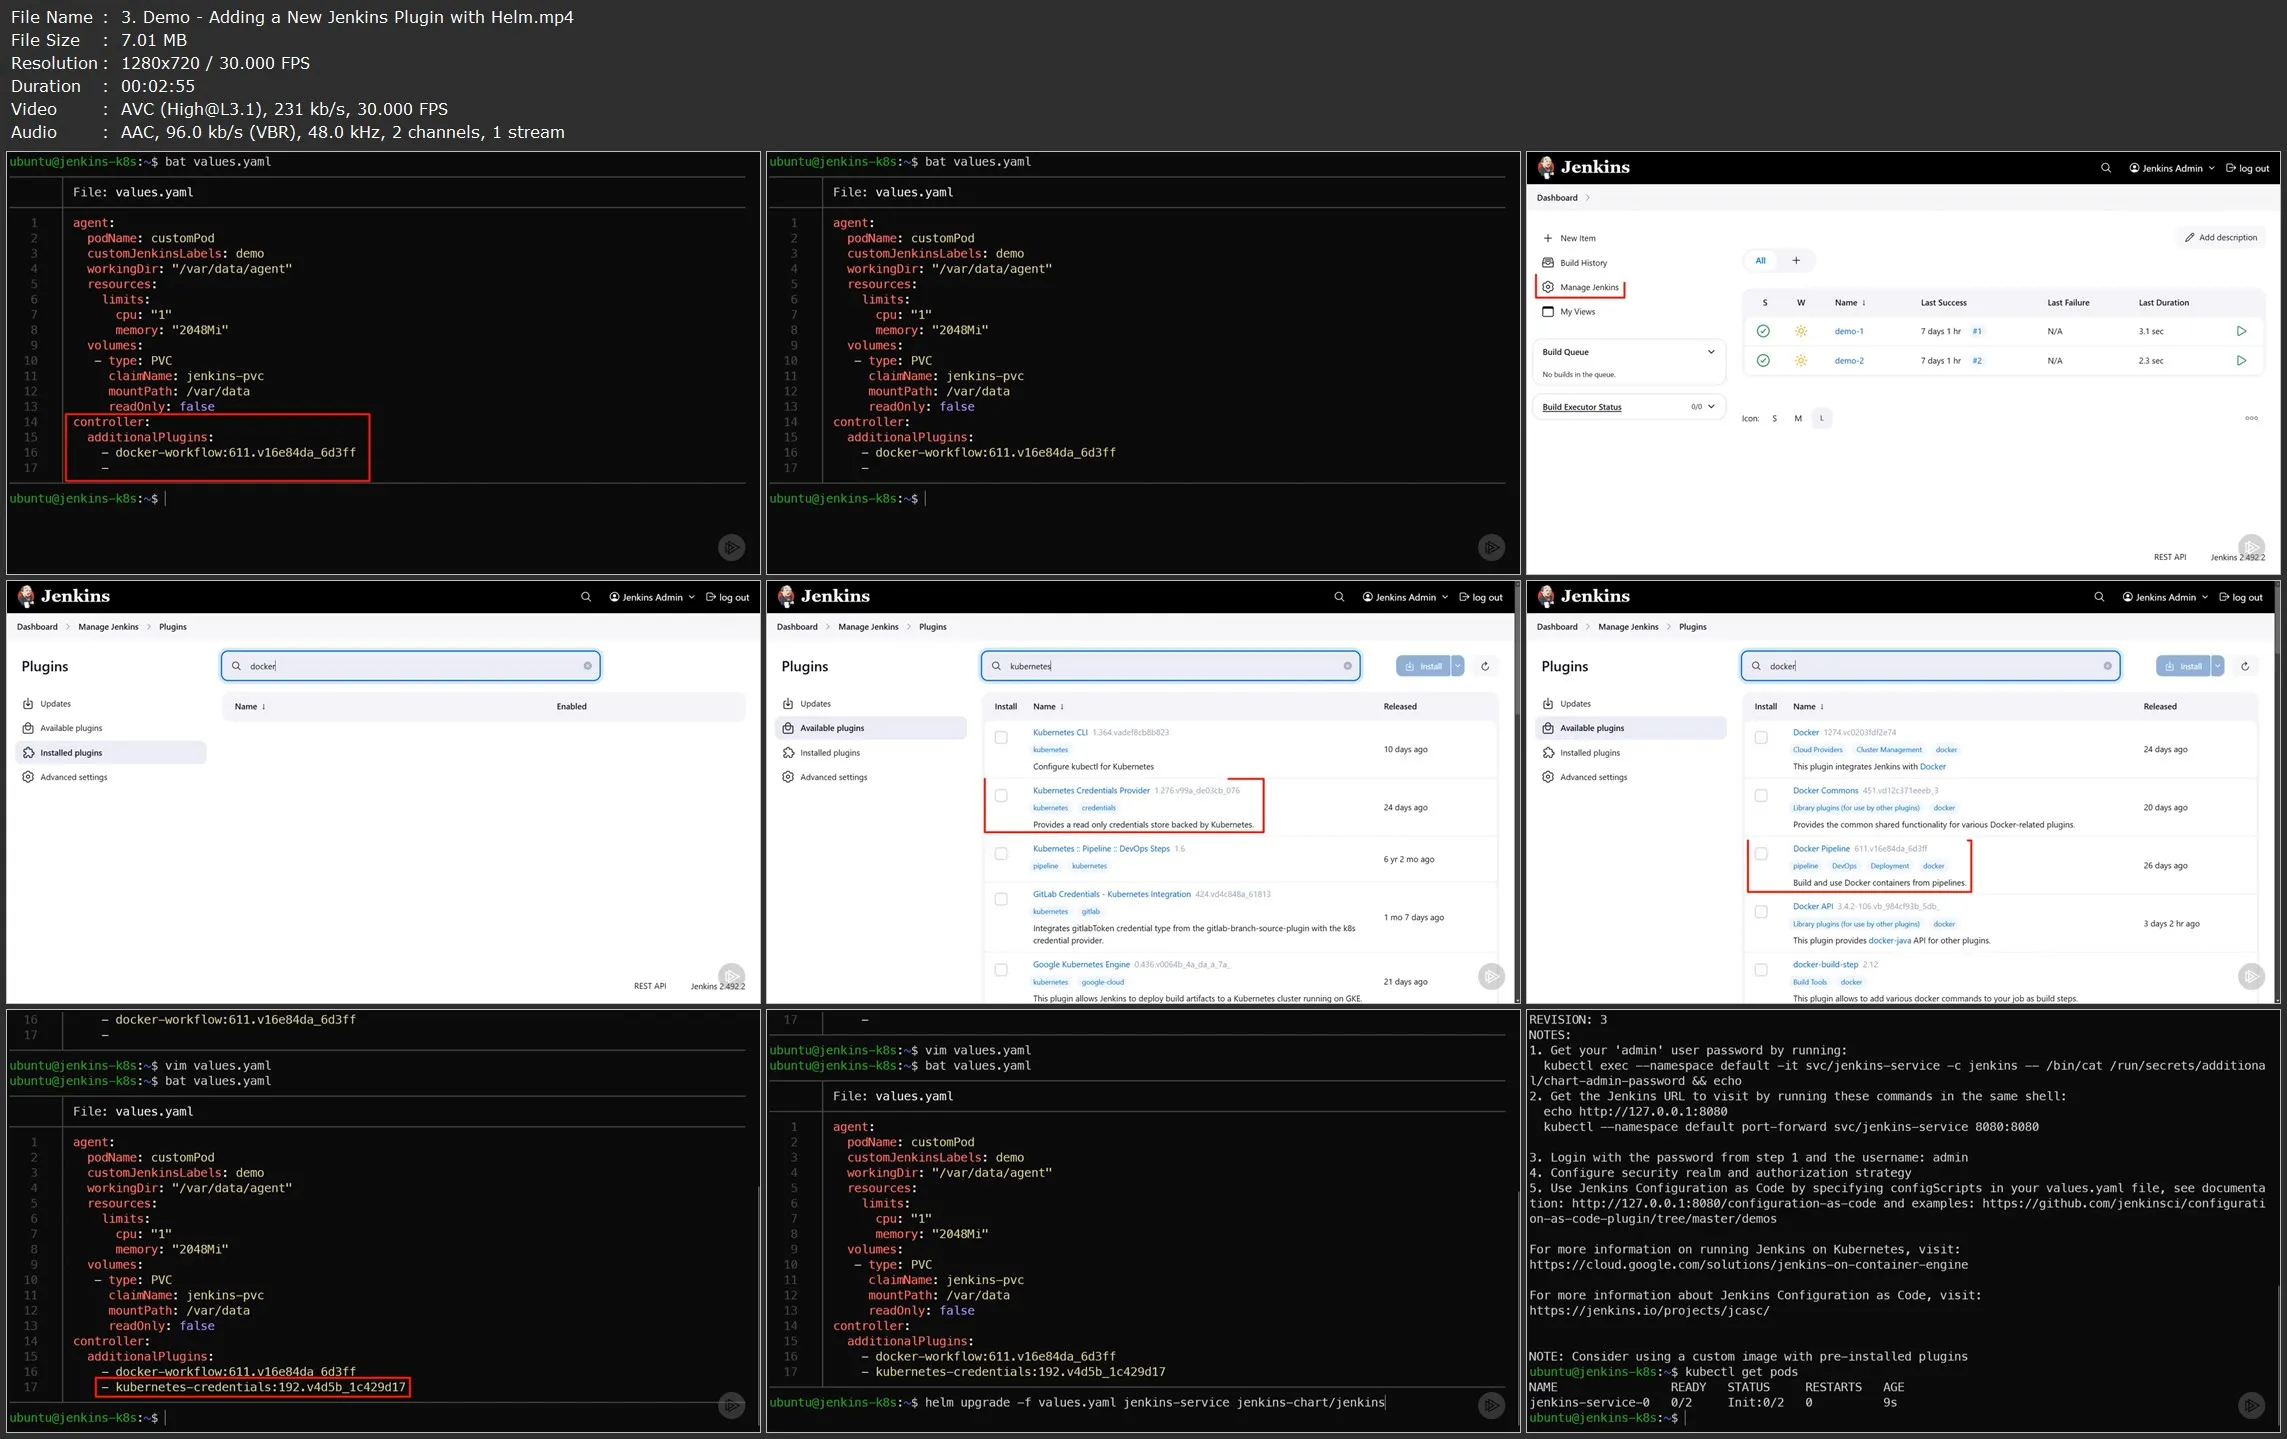
Task: Click the Add description button
Action: pyautogui.click(x=2221, y=238)
